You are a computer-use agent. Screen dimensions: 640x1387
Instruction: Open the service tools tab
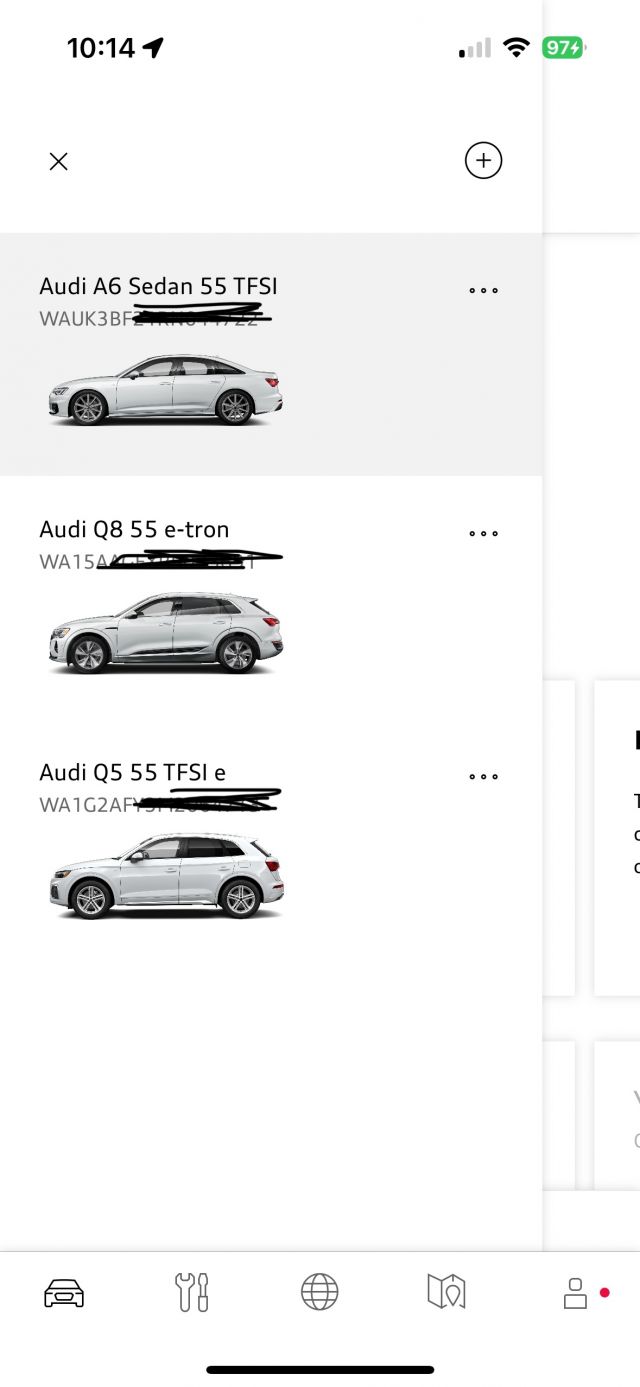tap(192, 1292)
